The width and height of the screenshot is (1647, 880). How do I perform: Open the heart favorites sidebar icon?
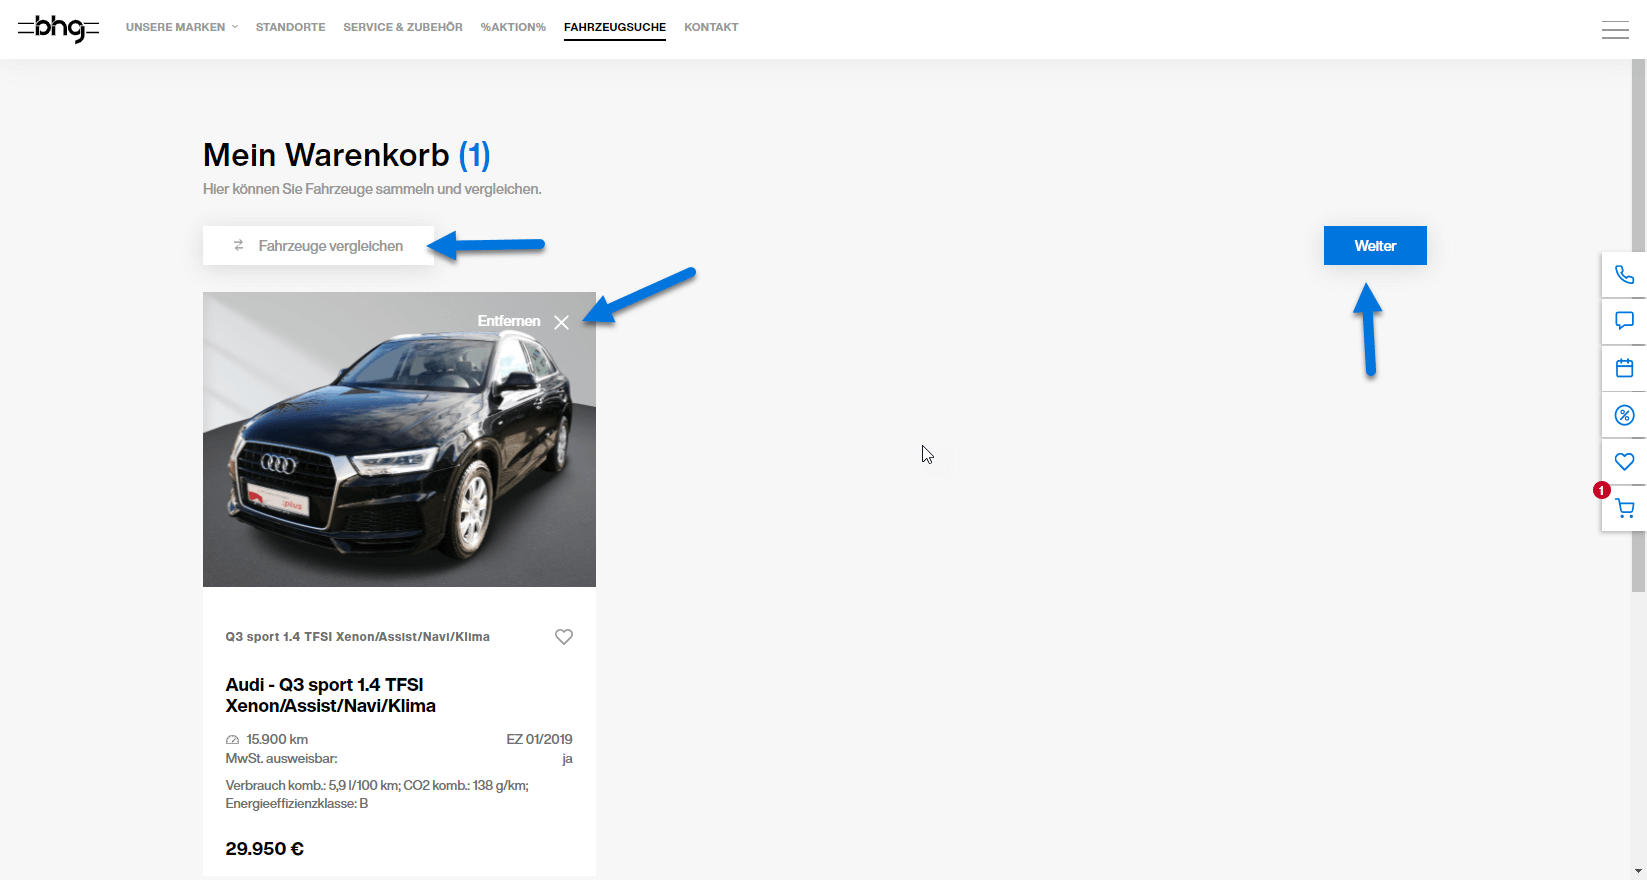click(x=1624, y=462)
